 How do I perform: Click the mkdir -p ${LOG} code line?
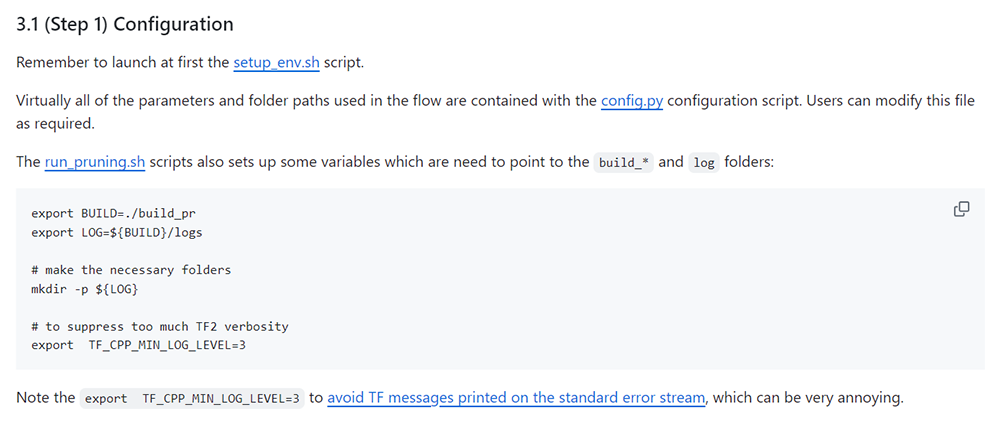(85, 289)
